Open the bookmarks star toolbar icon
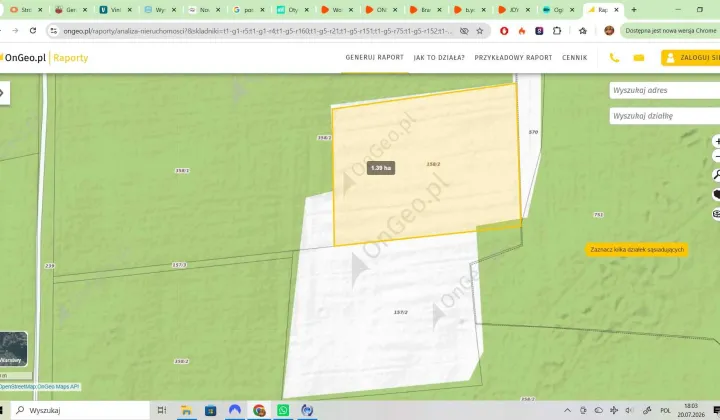The width and height of the screenshot is (720, 420). [x=583, y=31]
